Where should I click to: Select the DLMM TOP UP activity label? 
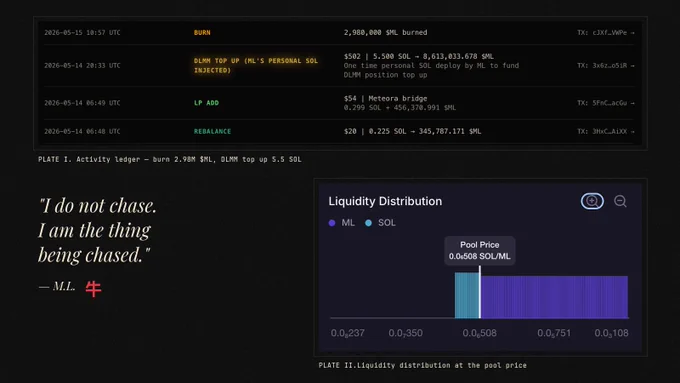tap(256, 65)
